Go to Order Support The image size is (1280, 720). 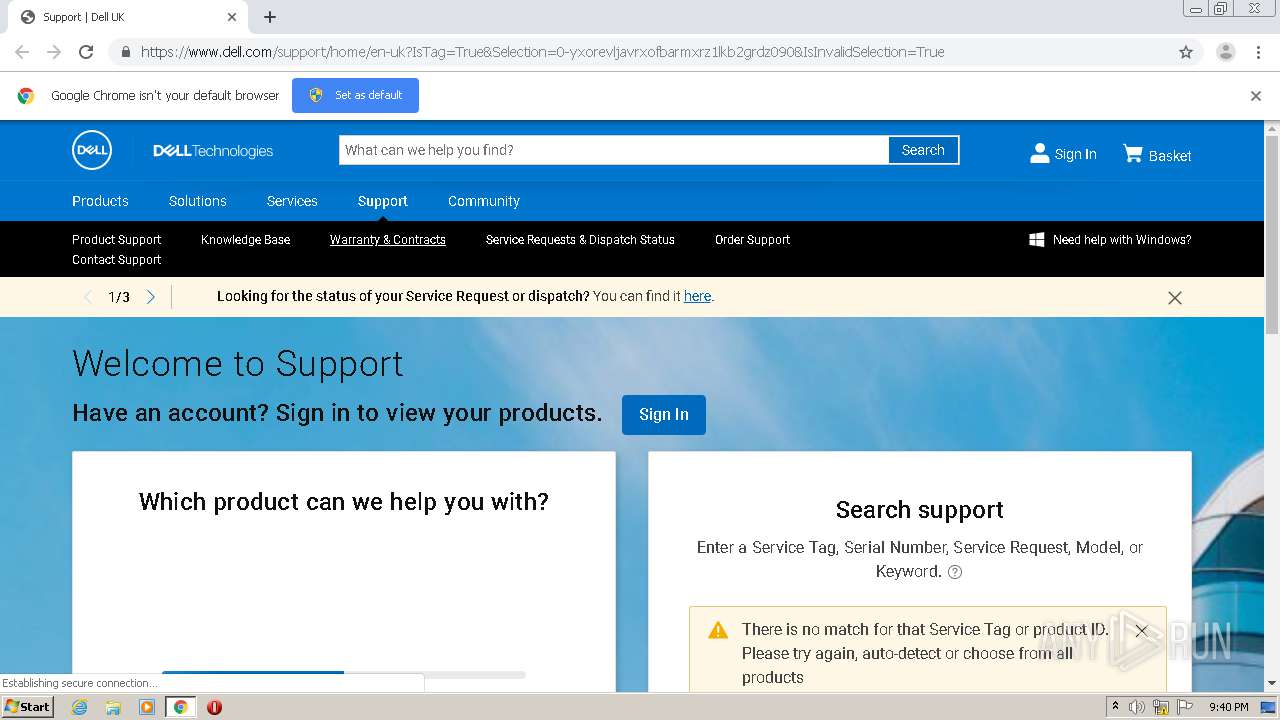pyautogui.click(x=752, y=240)
